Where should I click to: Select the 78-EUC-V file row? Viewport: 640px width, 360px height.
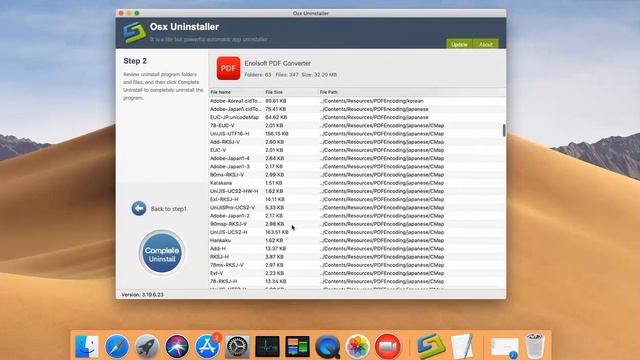click(x=357, y=125)
